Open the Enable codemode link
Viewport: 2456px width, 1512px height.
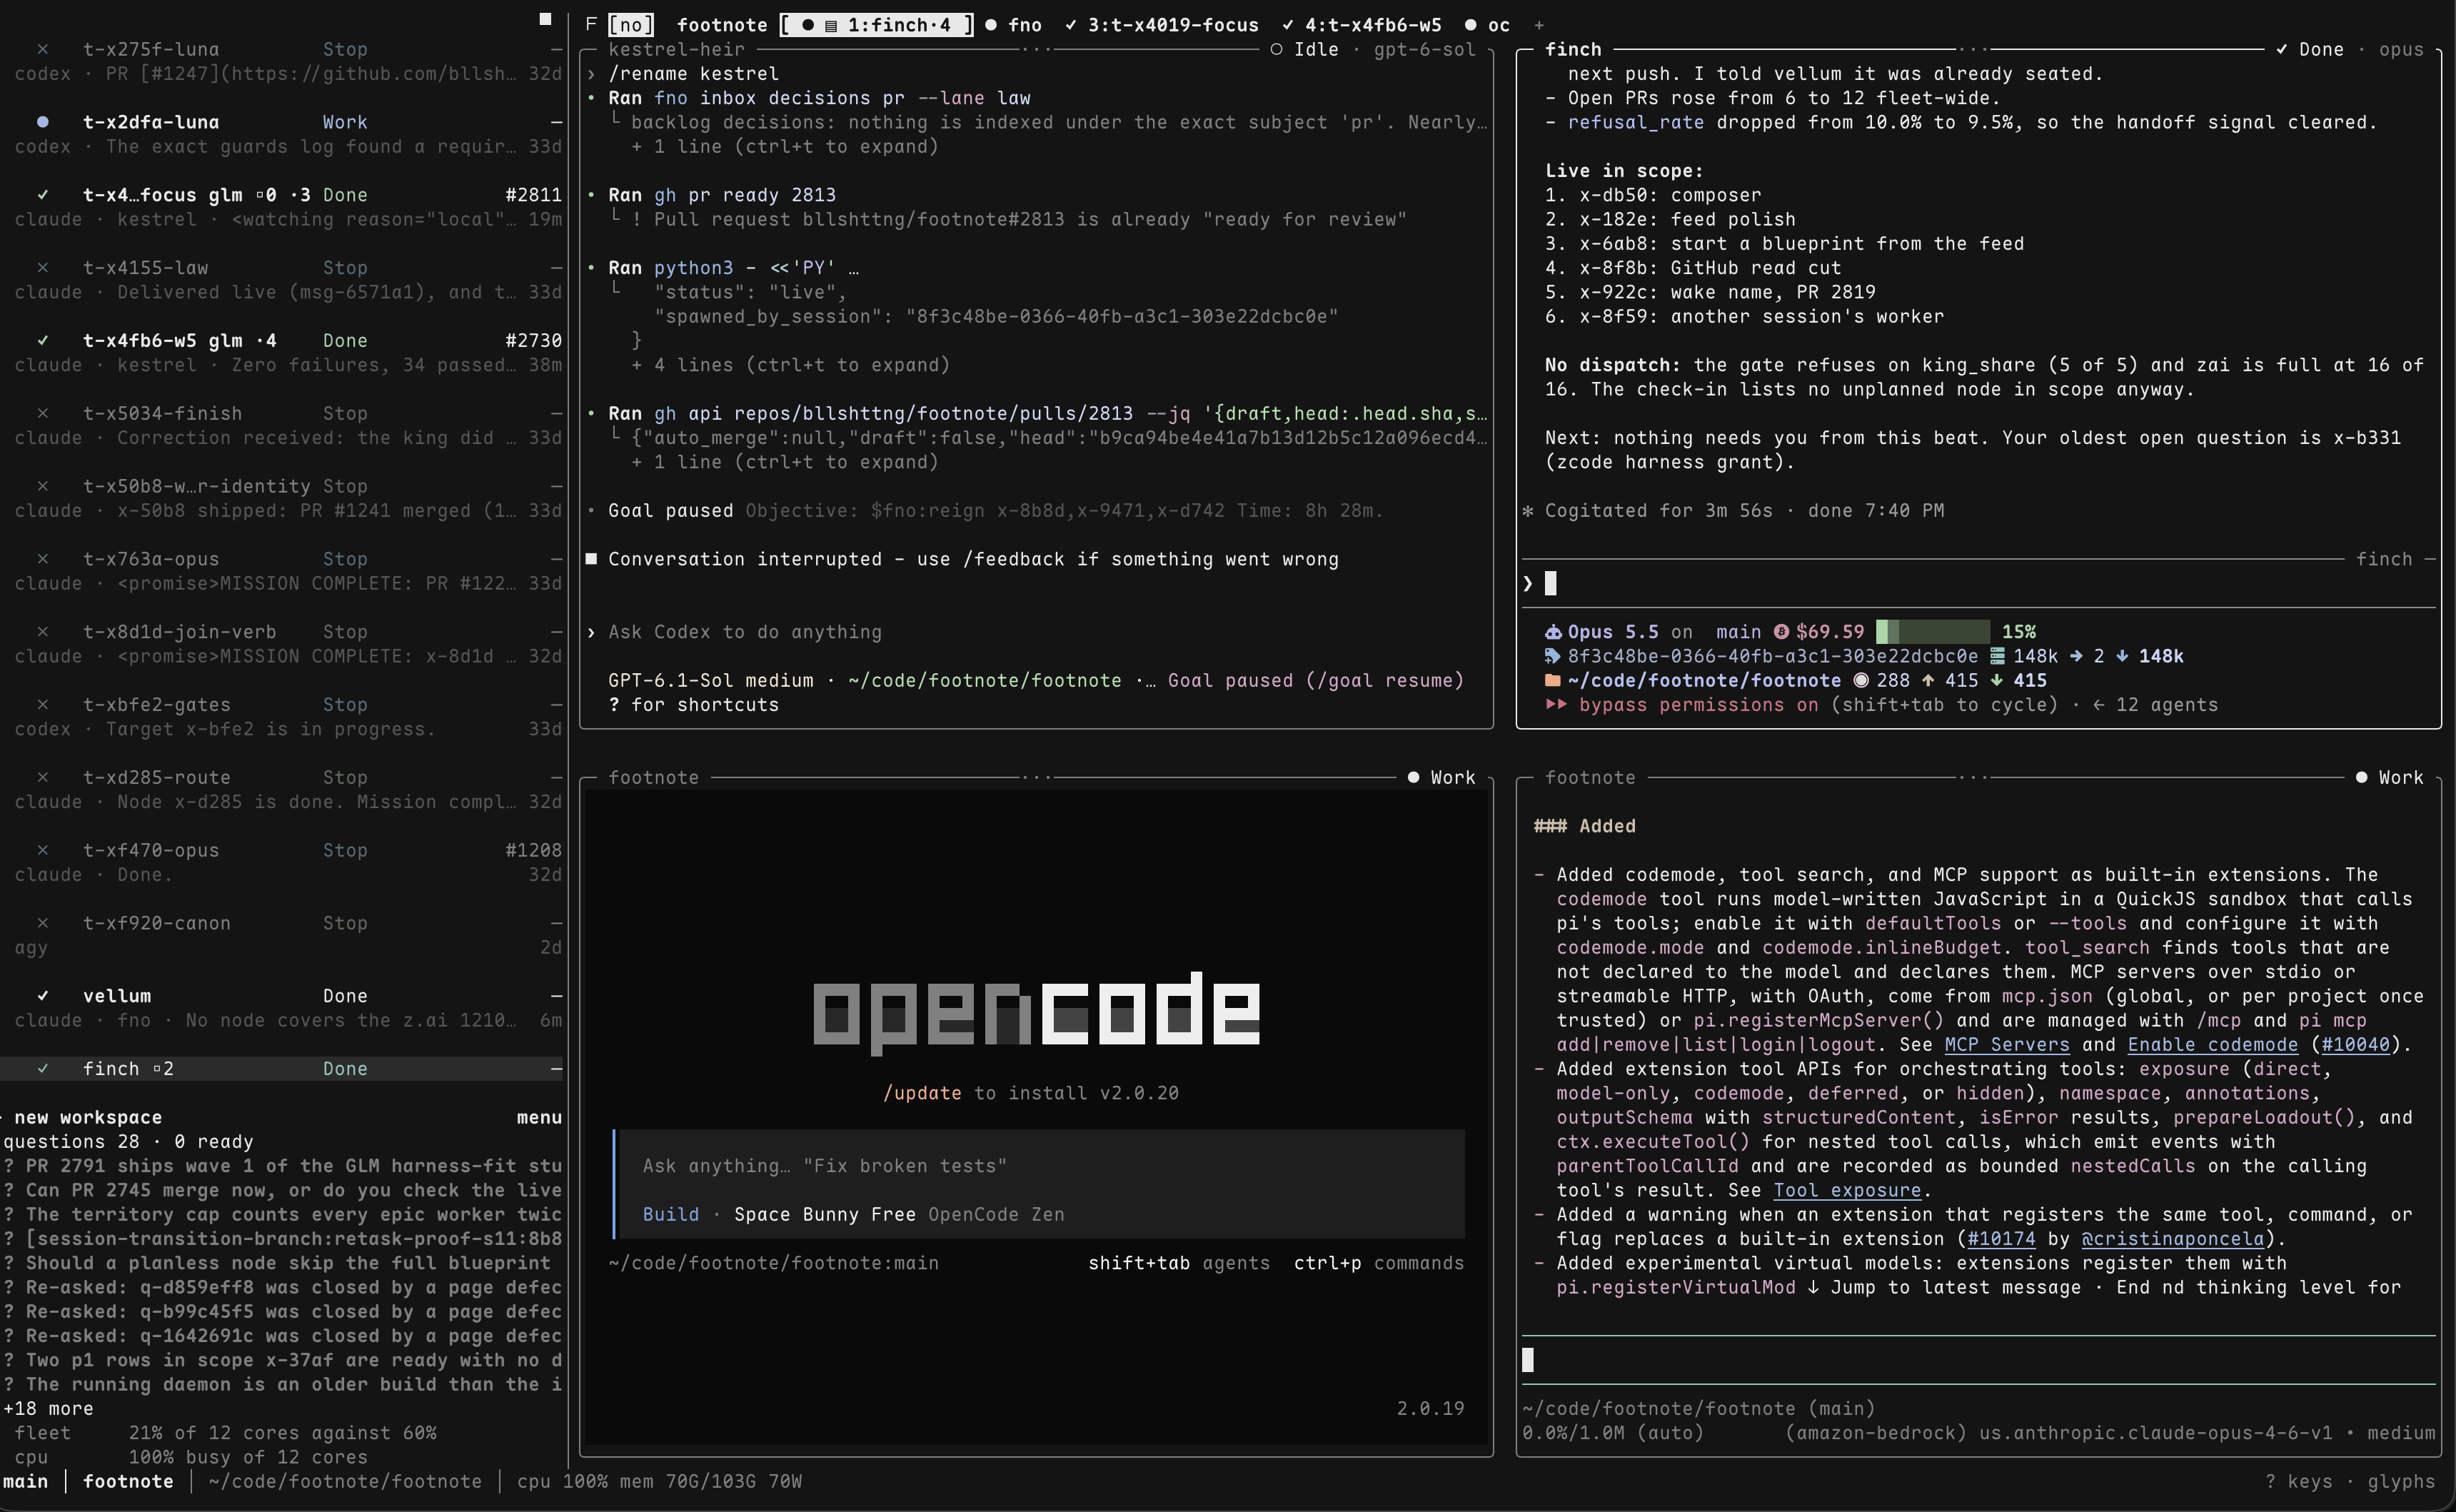coord(2212,1045)
